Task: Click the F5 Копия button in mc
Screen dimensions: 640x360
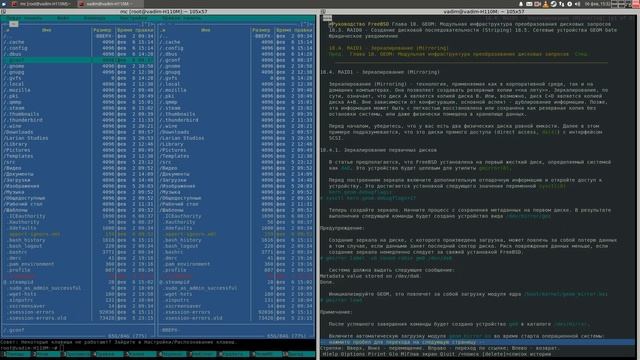Action: 142,354
